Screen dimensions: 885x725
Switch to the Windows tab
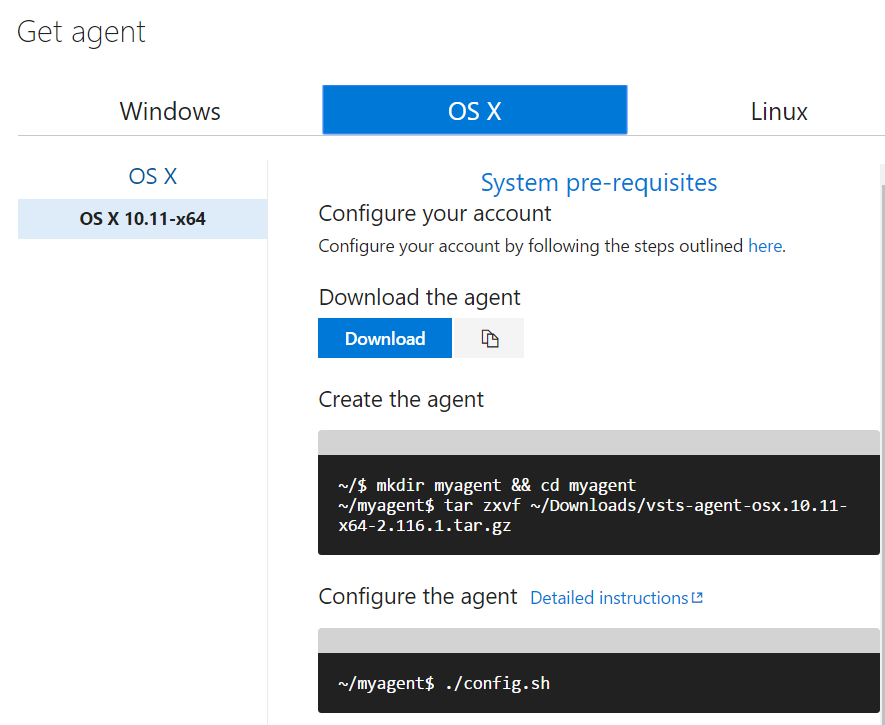[170, 111]
